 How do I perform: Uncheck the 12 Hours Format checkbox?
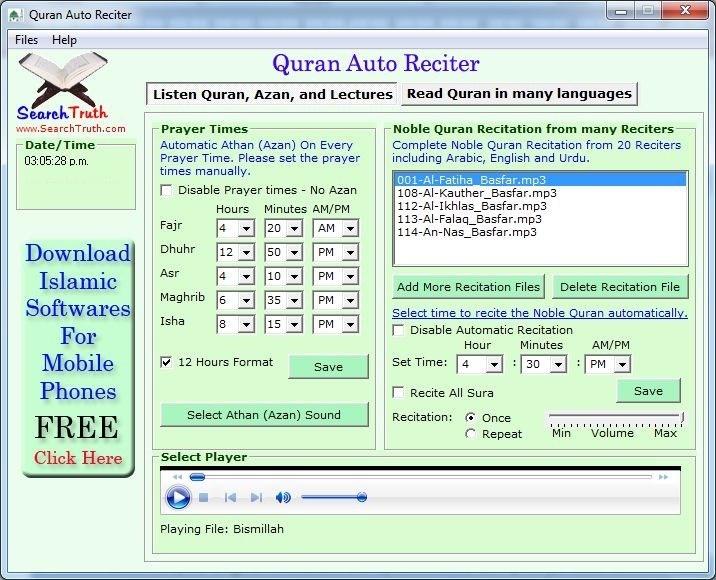pos(166,362)
